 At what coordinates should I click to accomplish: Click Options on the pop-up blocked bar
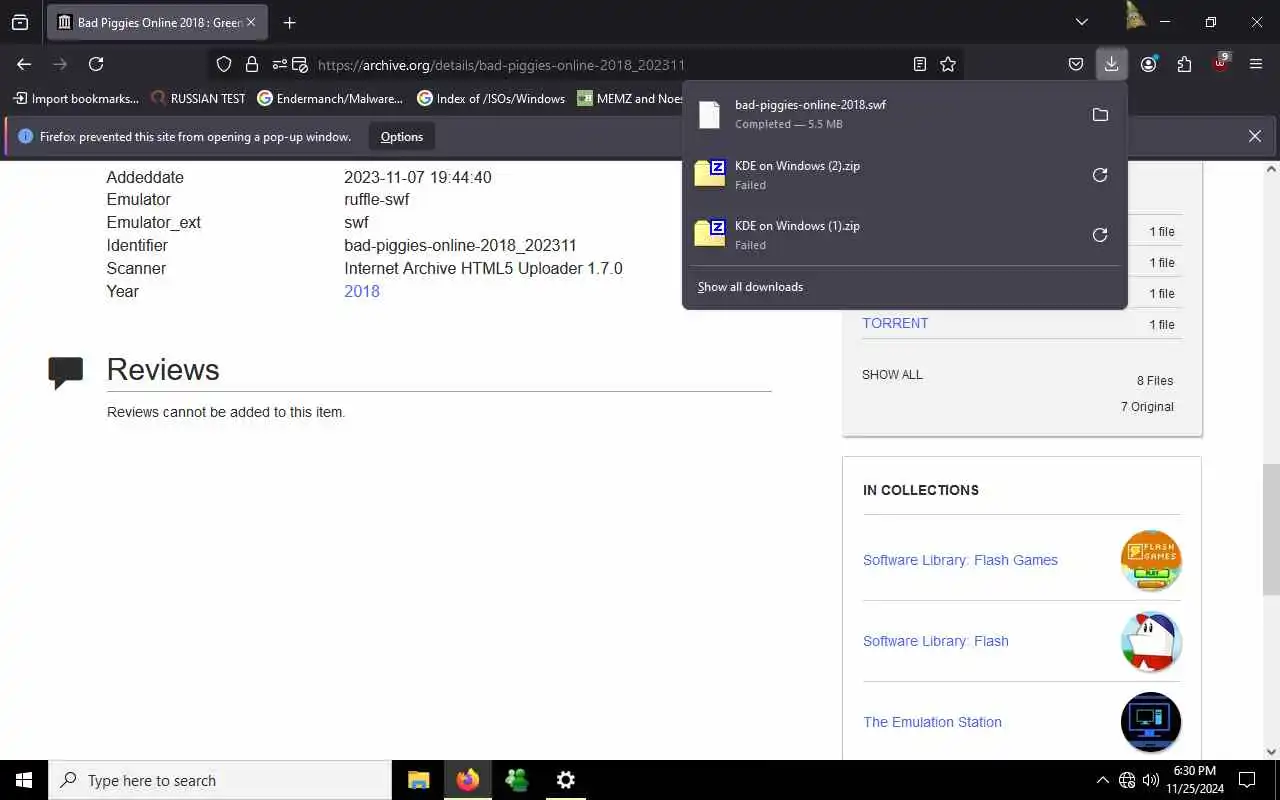[x=402, y=136]
